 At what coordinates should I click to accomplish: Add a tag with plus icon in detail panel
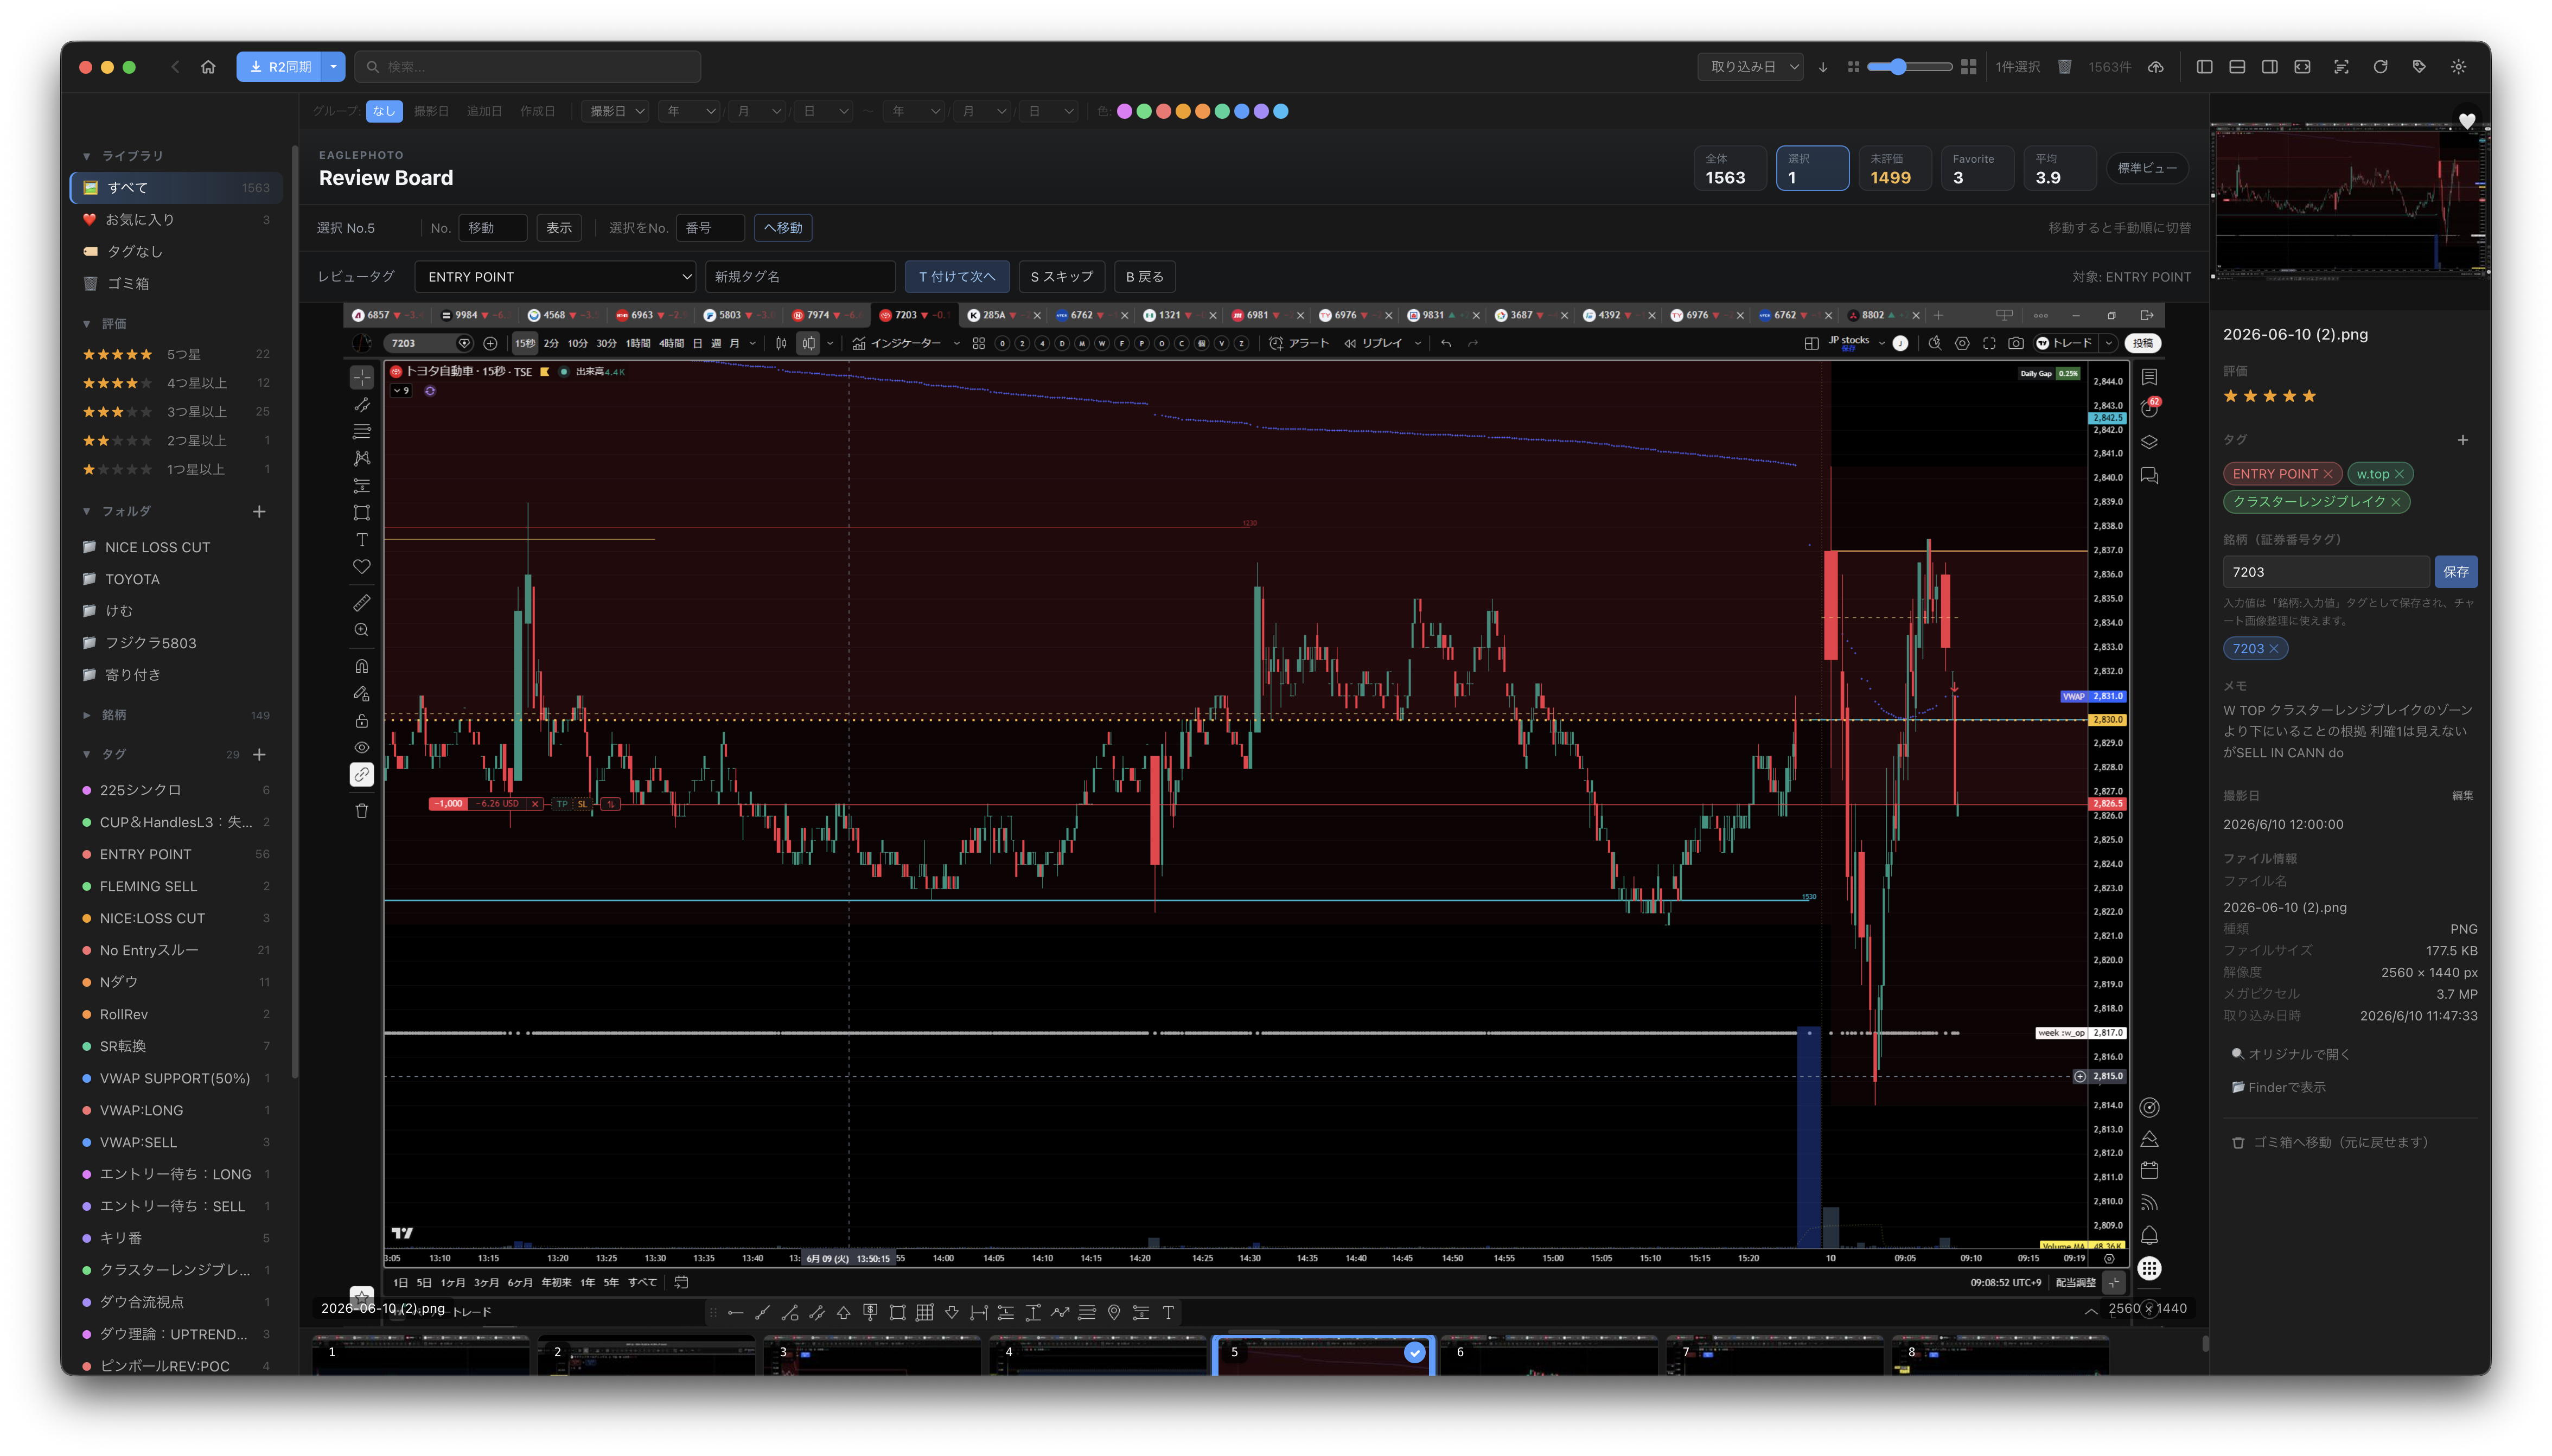coord(2463,440)
